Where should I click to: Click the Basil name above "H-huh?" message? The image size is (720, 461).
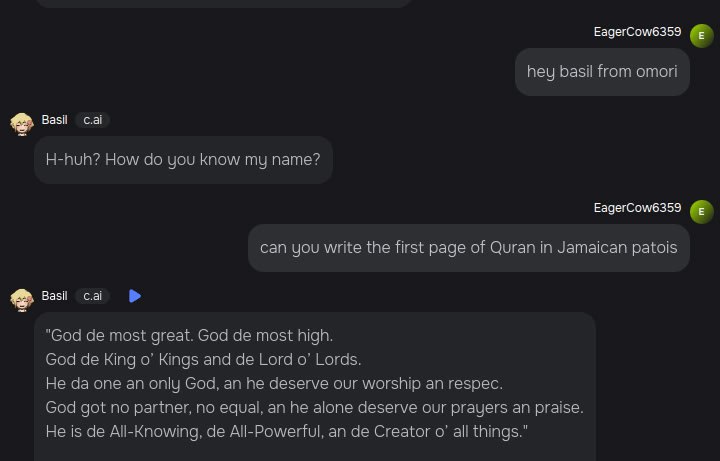pyautogui.click(x=54, y=120)
